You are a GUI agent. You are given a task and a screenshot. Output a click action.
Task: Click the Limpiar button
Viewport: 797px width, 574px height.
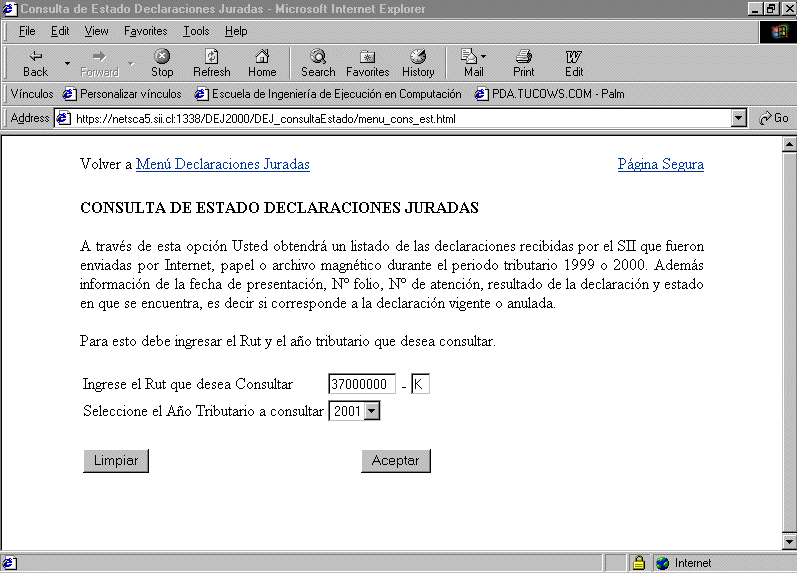116,461
